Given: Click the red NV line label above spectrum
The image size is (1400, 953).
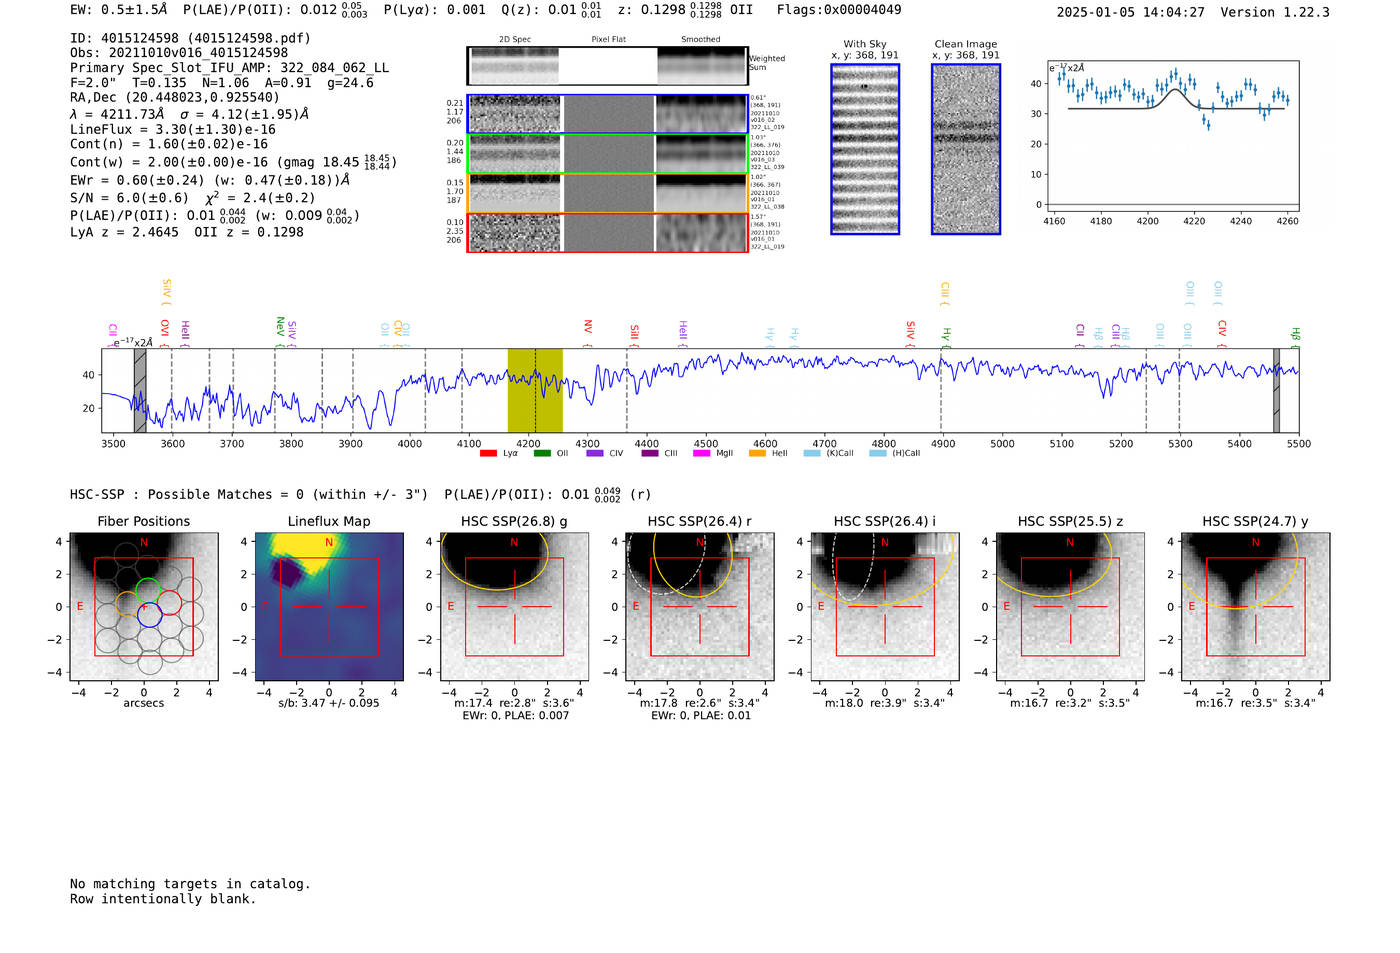Looking at the screenshot, I should click(x=588, y=328).
